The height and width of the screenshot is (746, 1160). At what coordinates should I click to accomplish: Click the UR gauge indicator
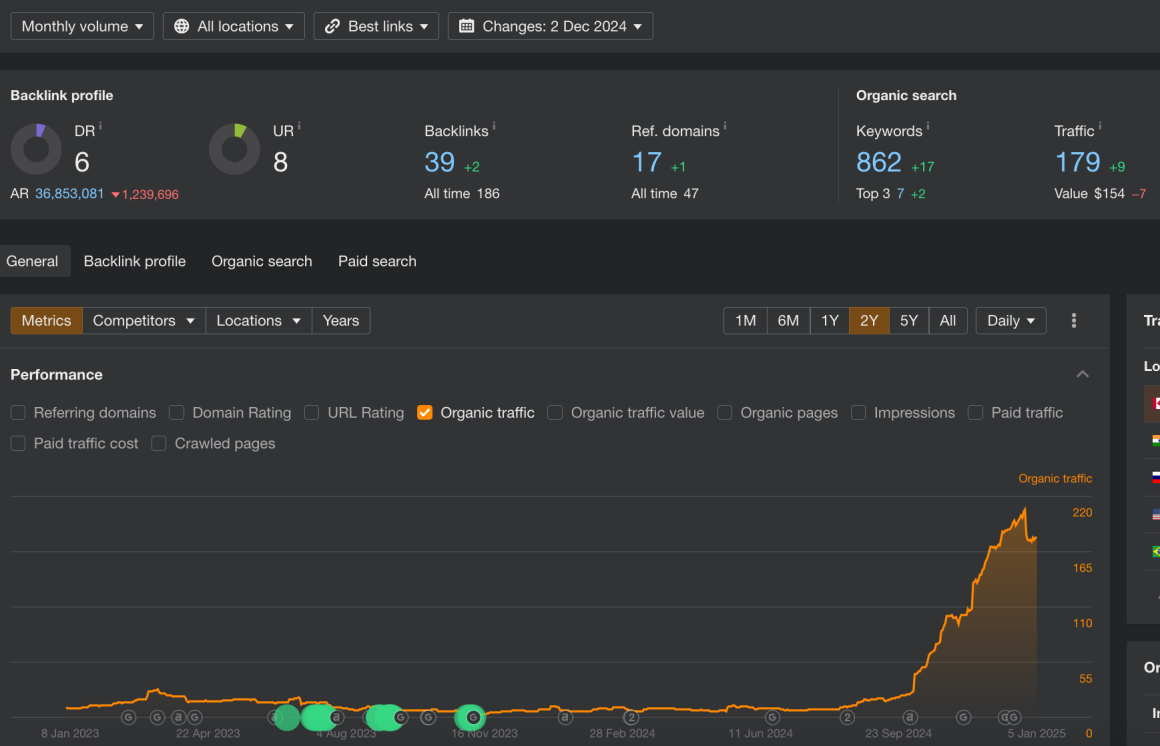(x=234, y=148)
